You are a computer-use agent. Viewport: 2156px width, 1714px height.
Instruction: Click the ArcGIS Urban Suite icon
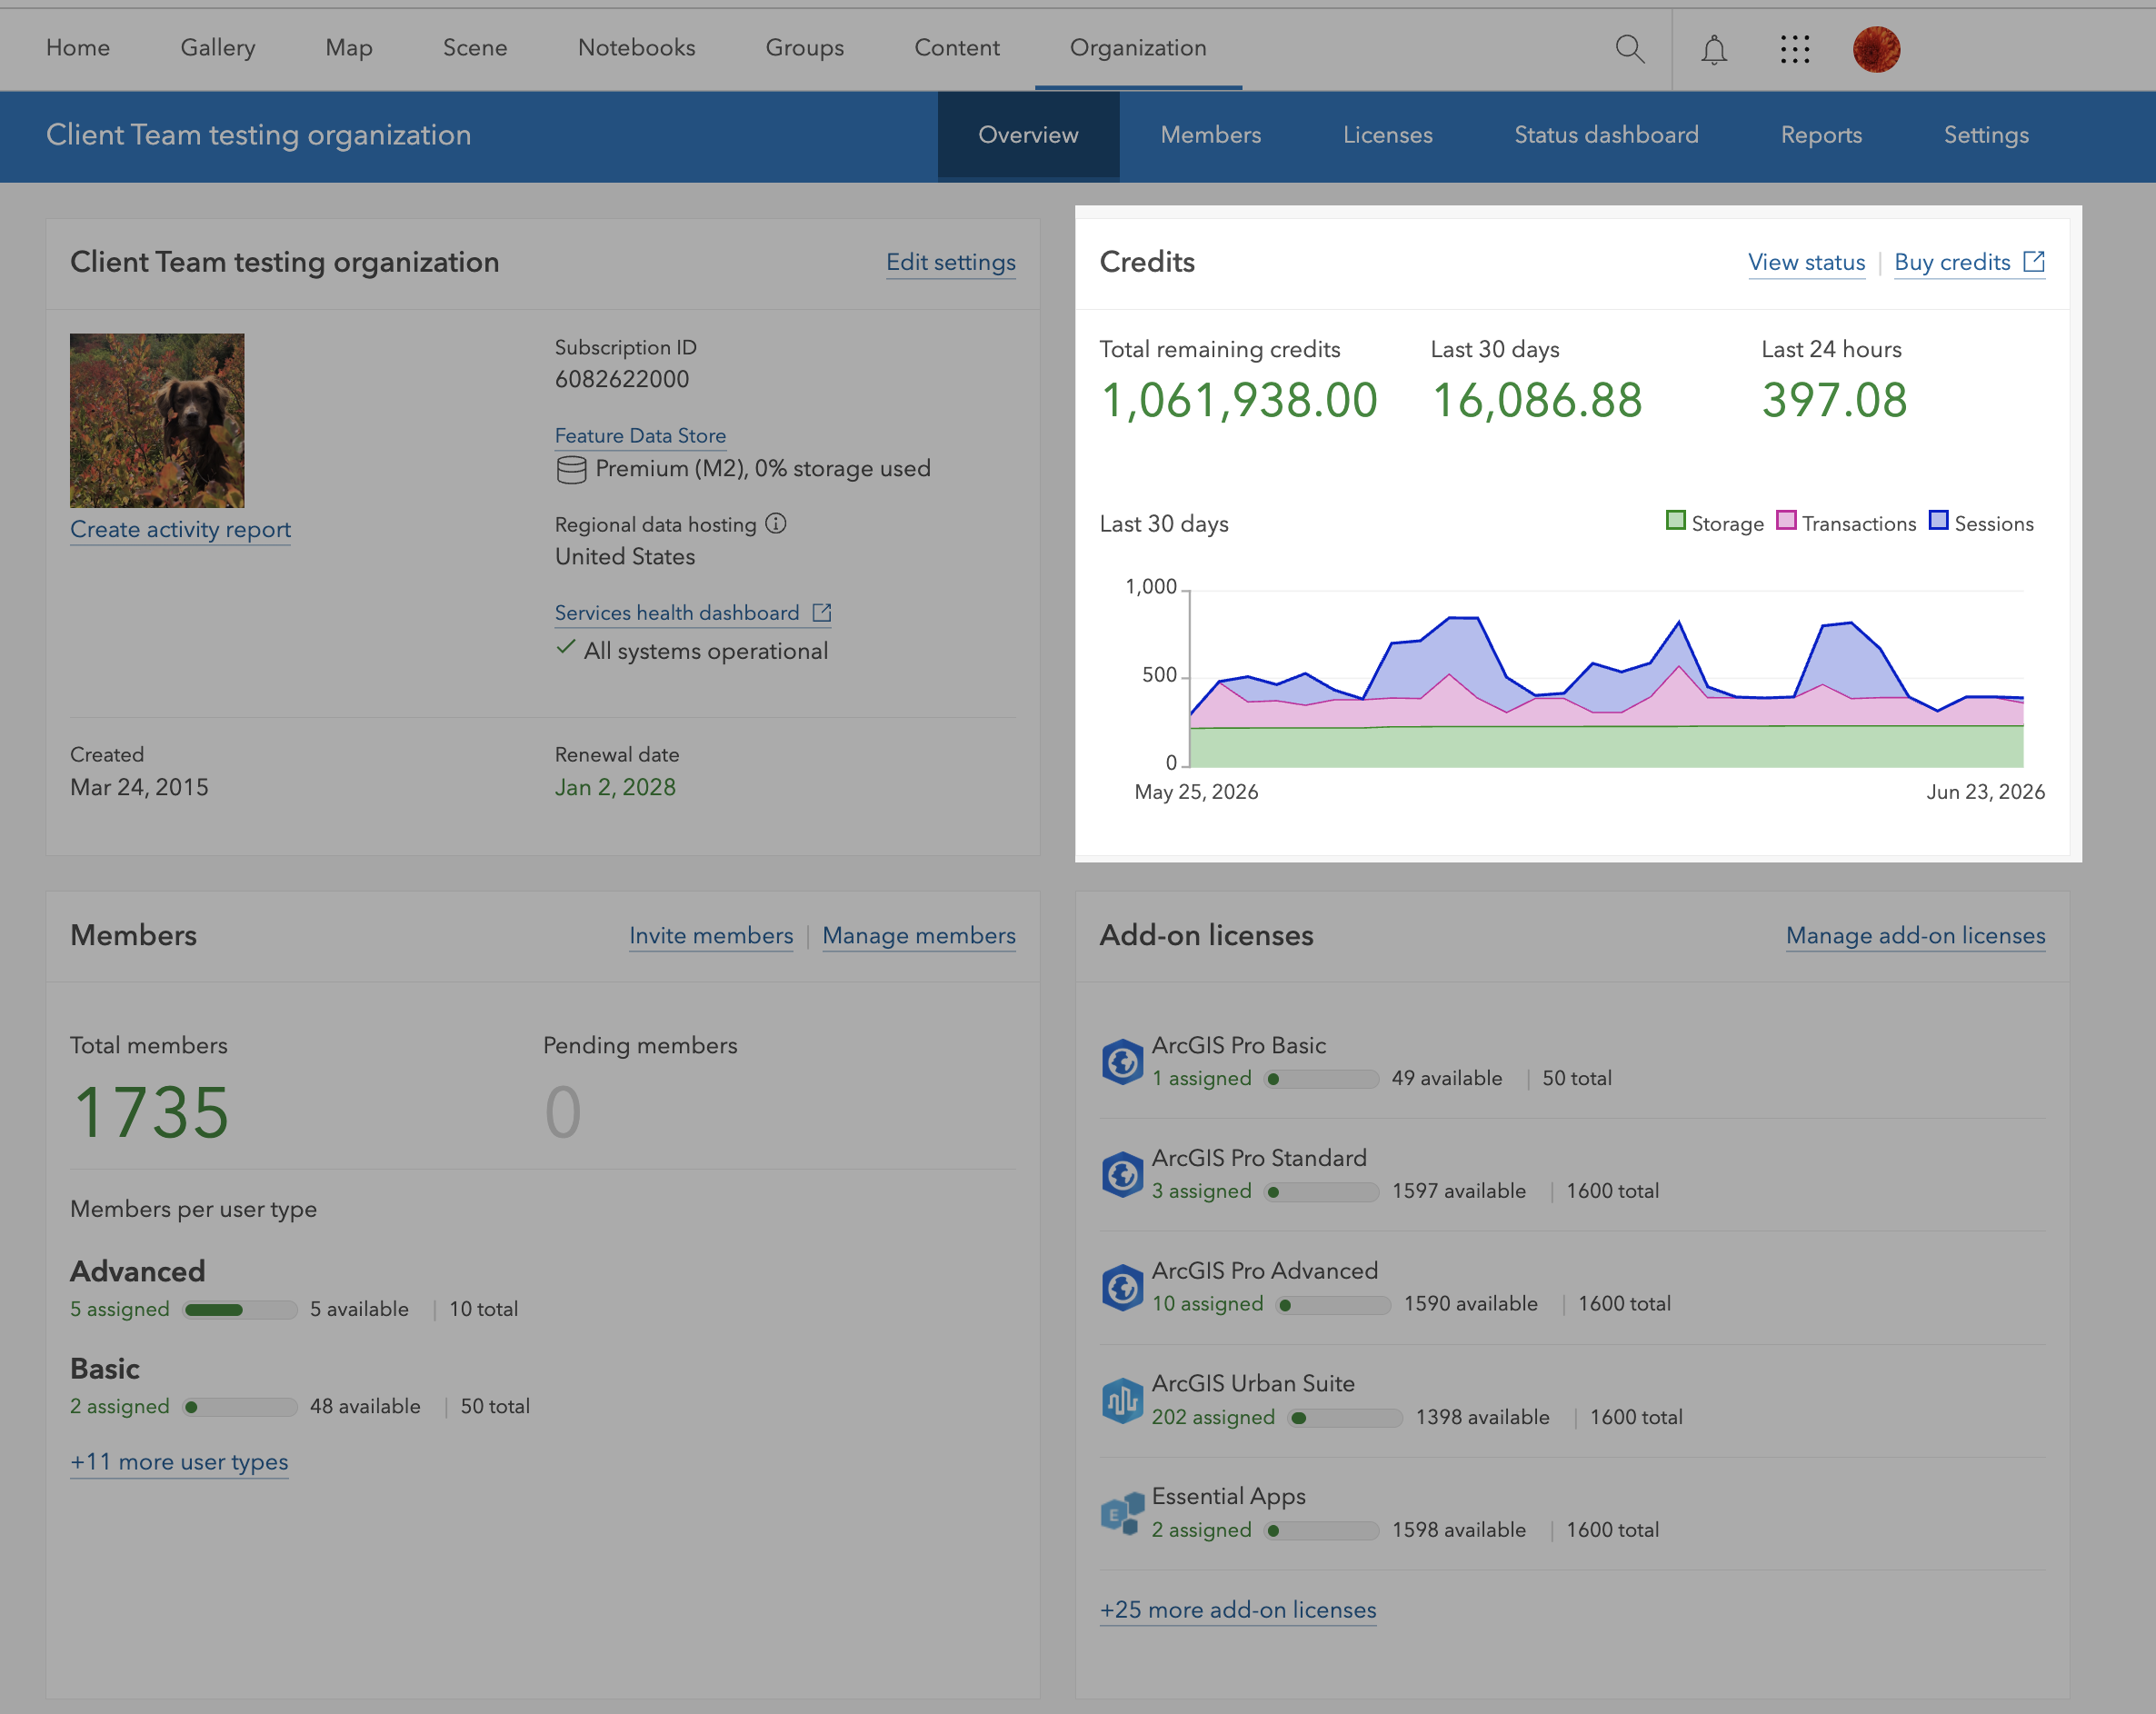point(1122,1399)
